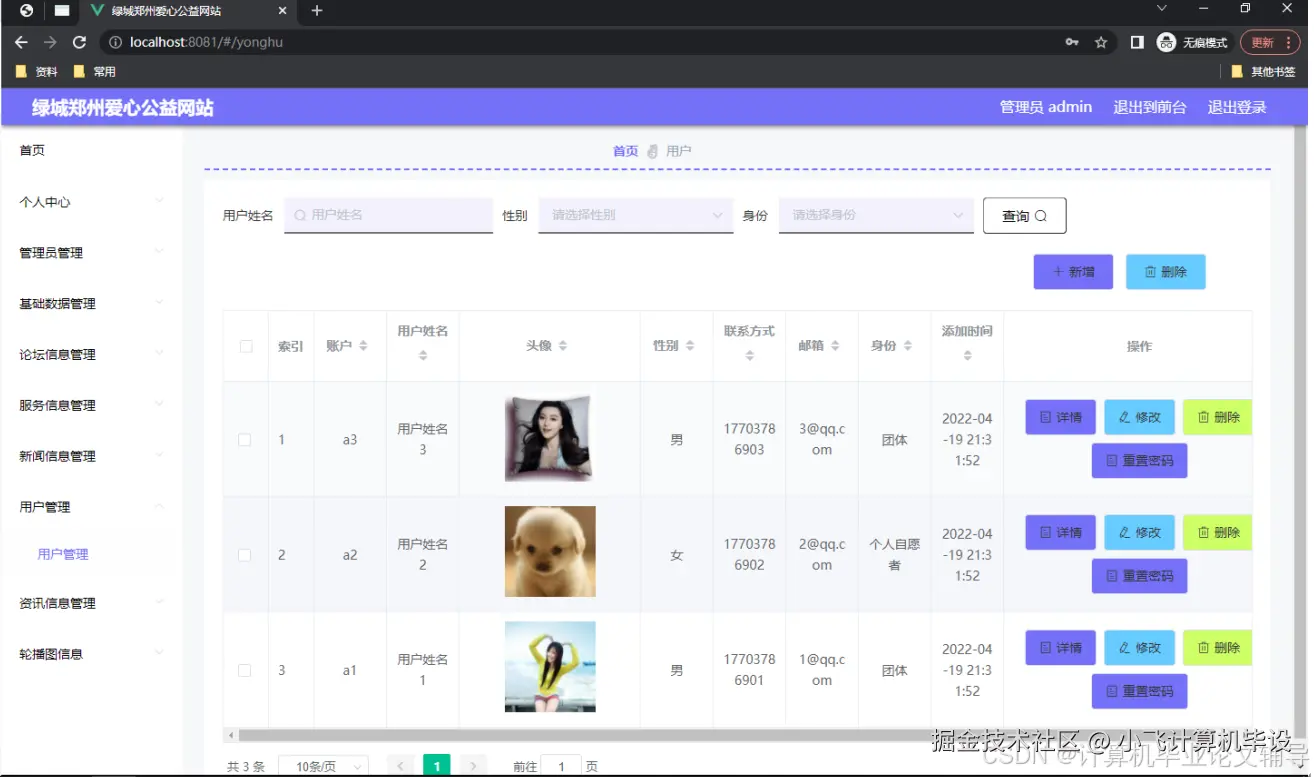Expand 论坛信息管理 sidebar menu
1314x777 pixels.
pyautogui.click(x=91, y=355)
